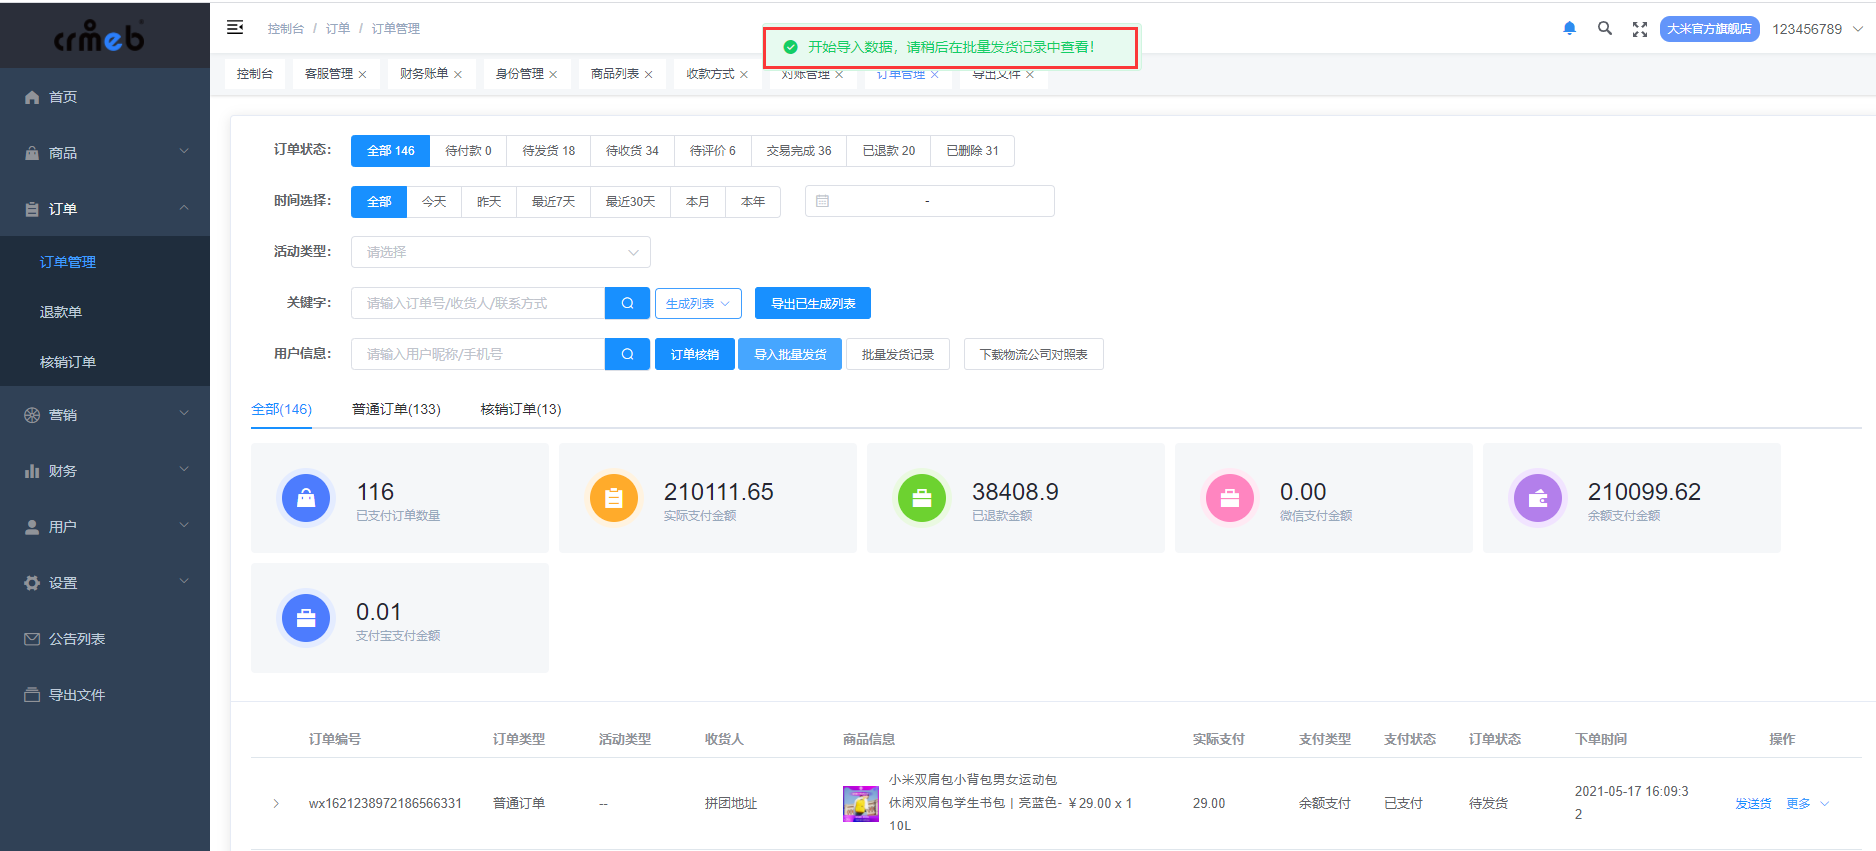Collapse the sidebar menu icon
This screenshot has width=1876, height=851.
click(x=235, y=28)
